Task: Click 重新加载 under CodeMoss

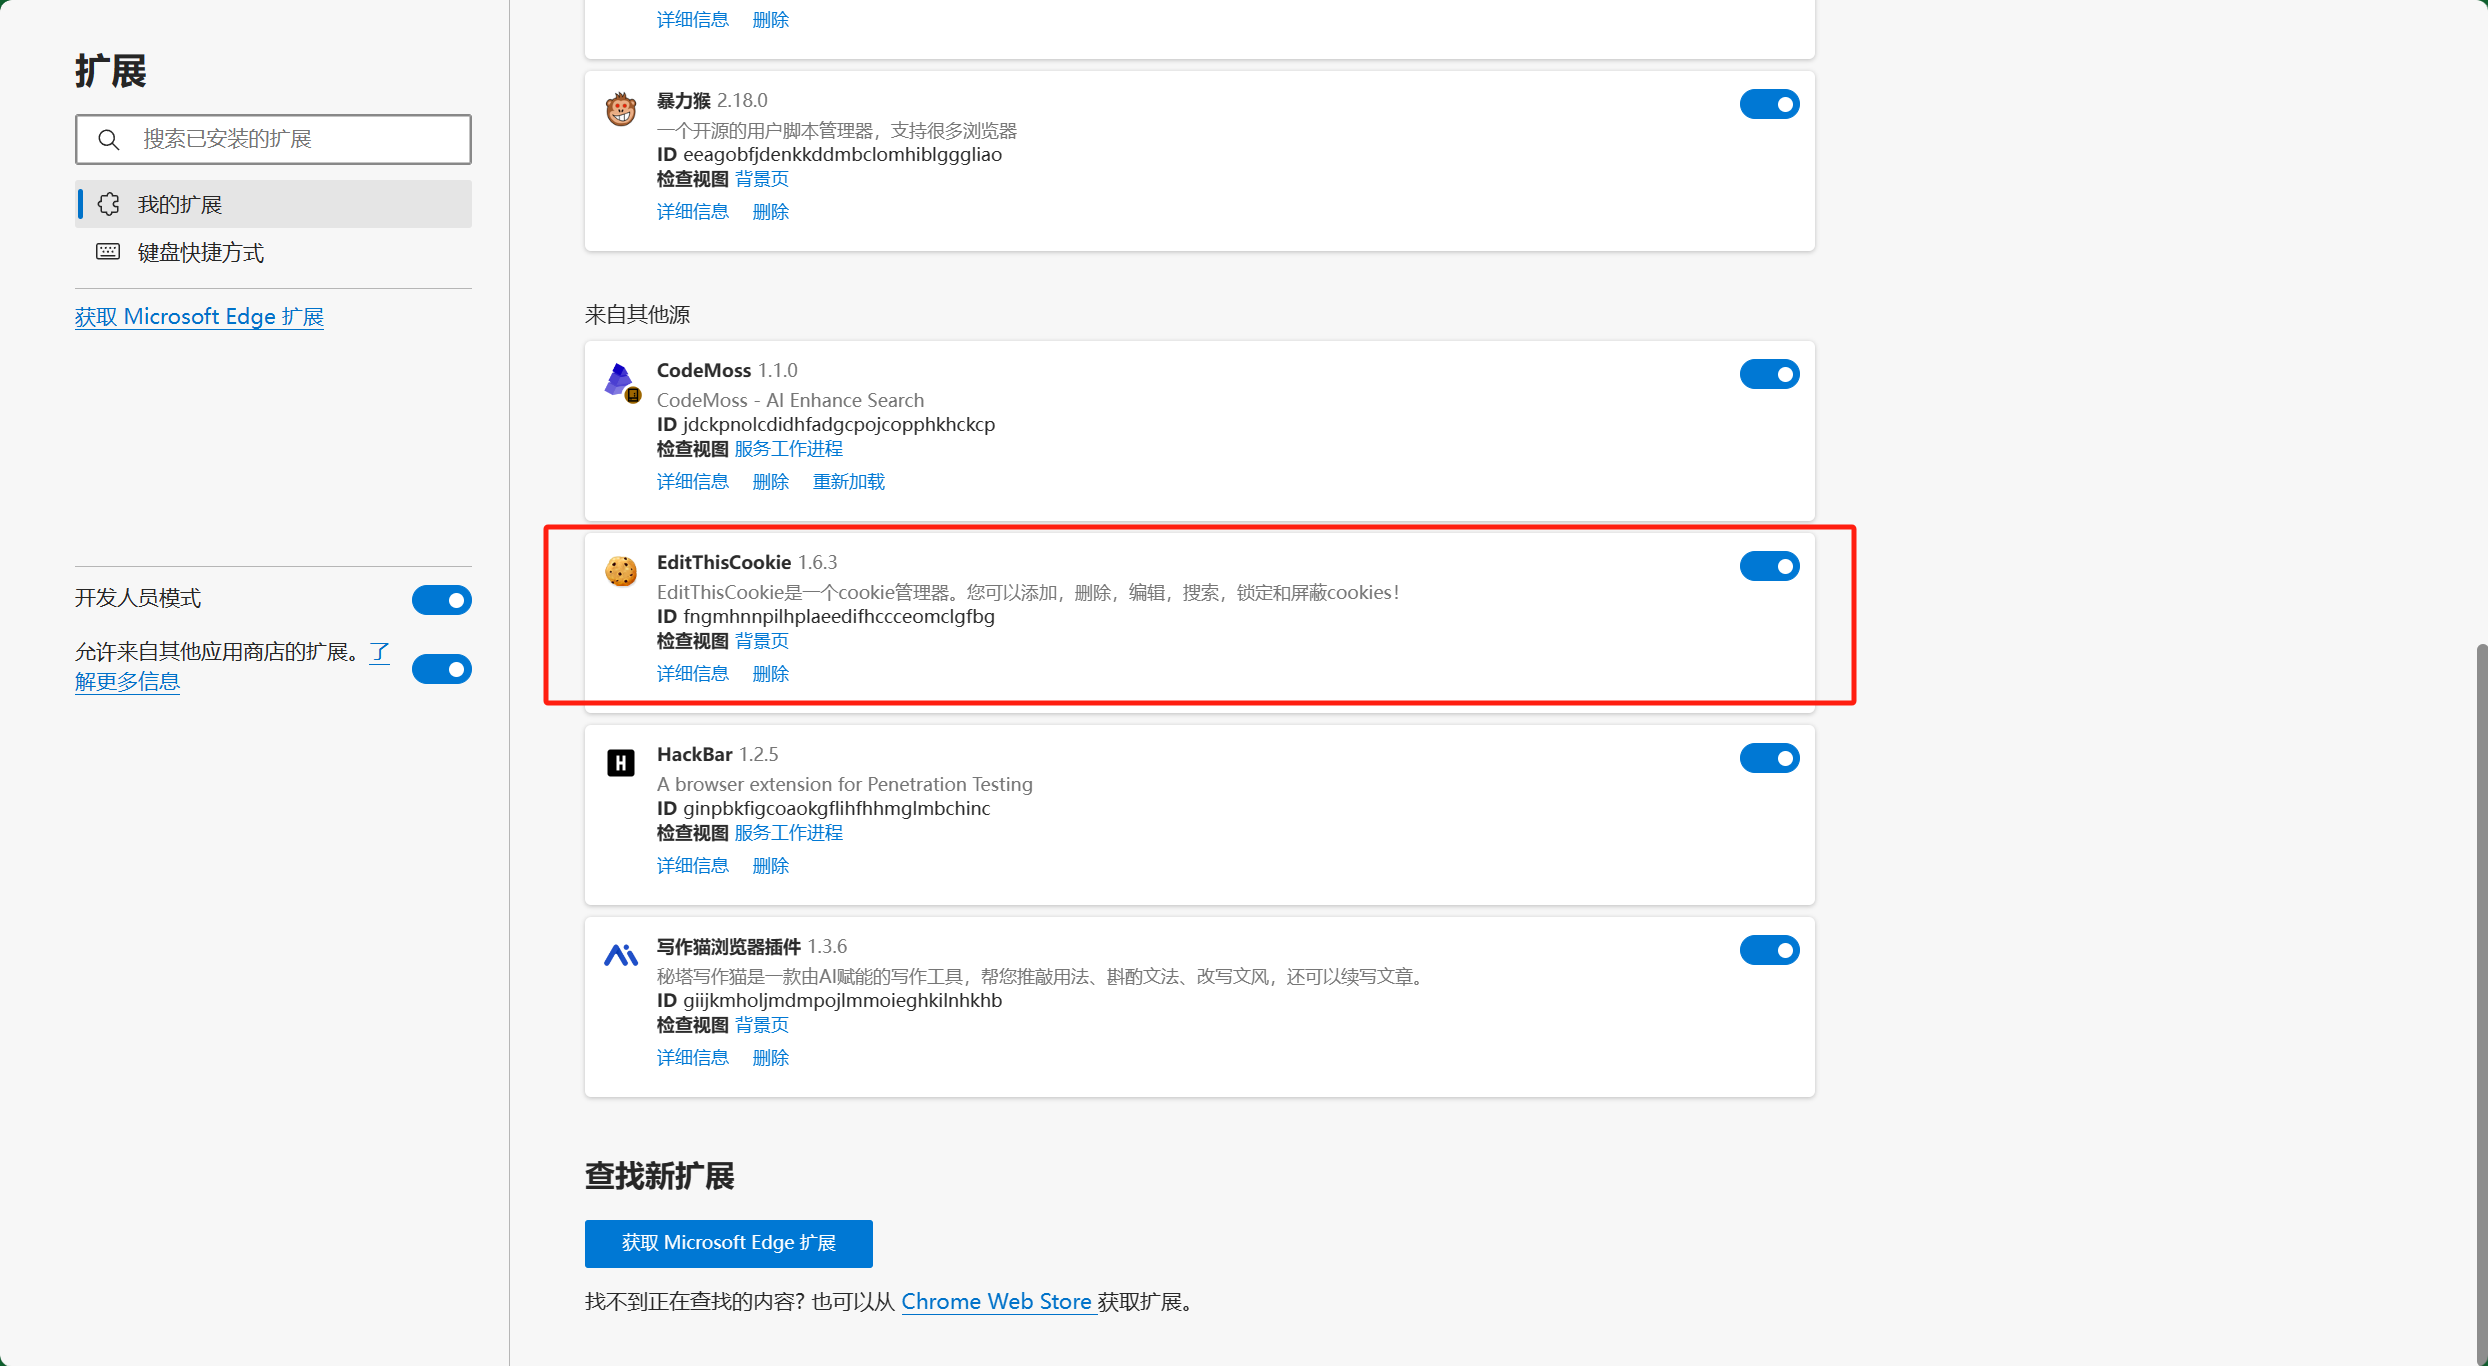Action: [848, 482]
